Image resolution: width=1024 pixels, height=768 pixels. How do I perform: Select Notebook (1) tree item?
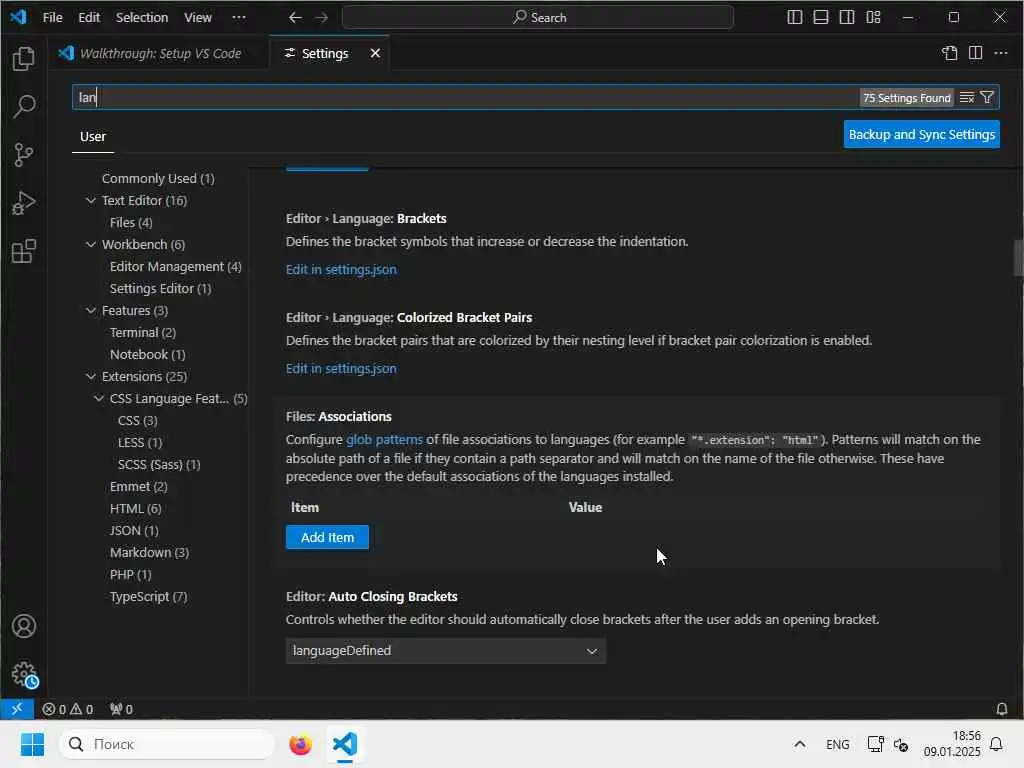148,354
